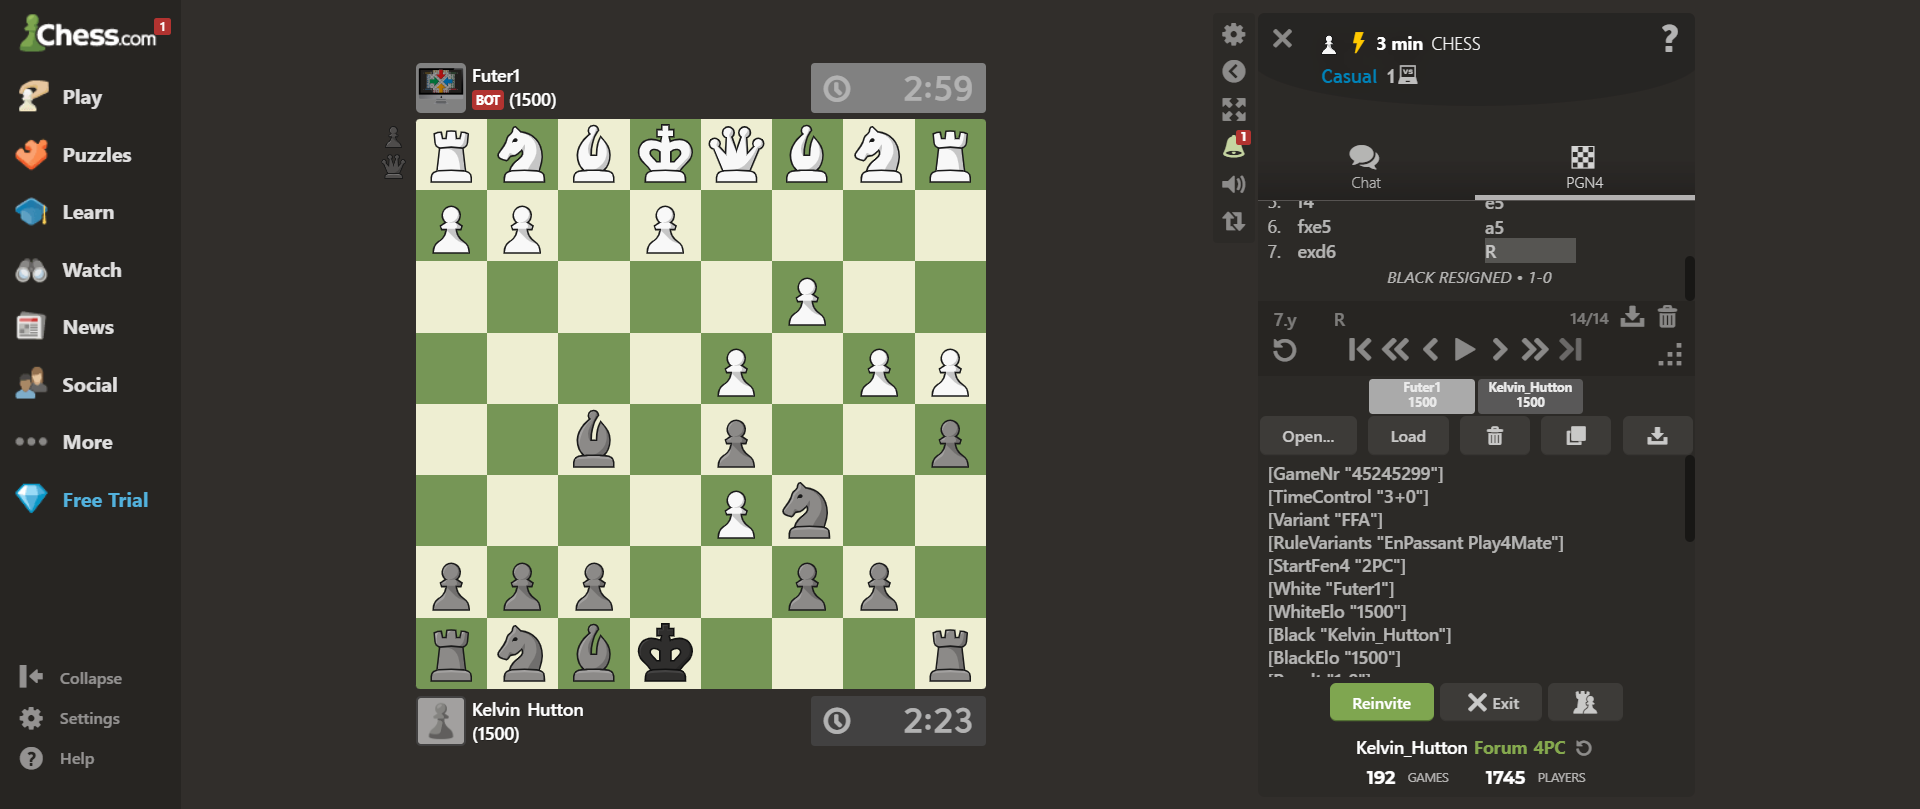Screen dimensions: 1920x809
Task: Copy the PGN text
Action: click(1576, 436)
